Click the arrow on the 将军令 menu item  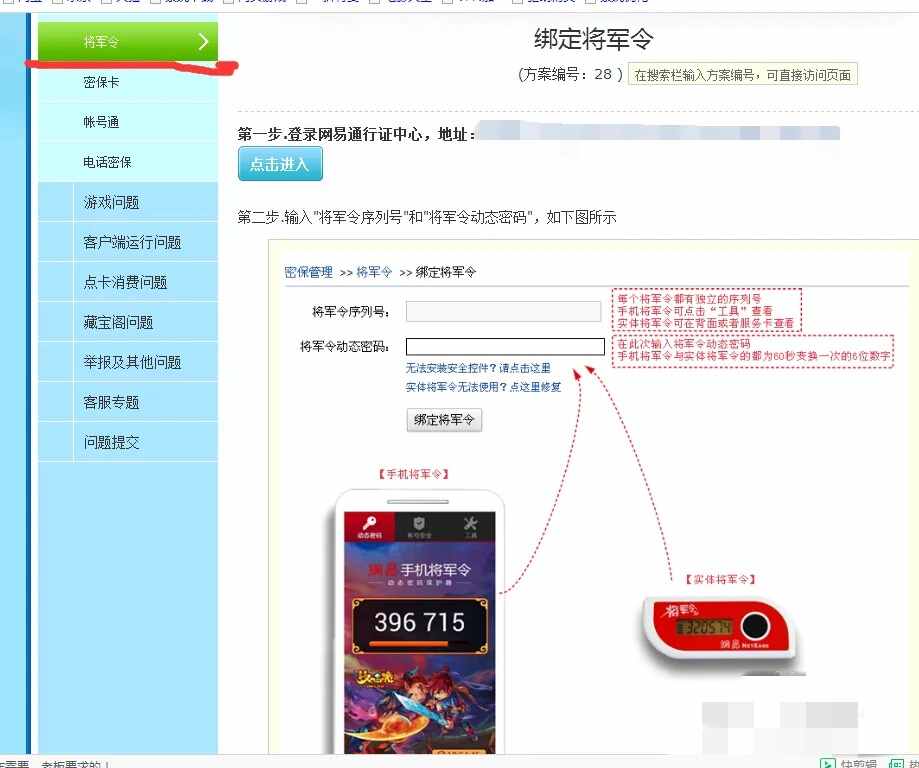pyautogui.click(x=203, y=42)
